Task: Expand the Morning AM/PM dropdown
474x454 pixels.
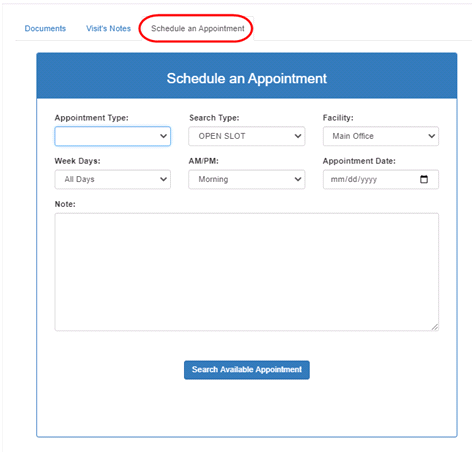Action: click(x=247, y=179)
